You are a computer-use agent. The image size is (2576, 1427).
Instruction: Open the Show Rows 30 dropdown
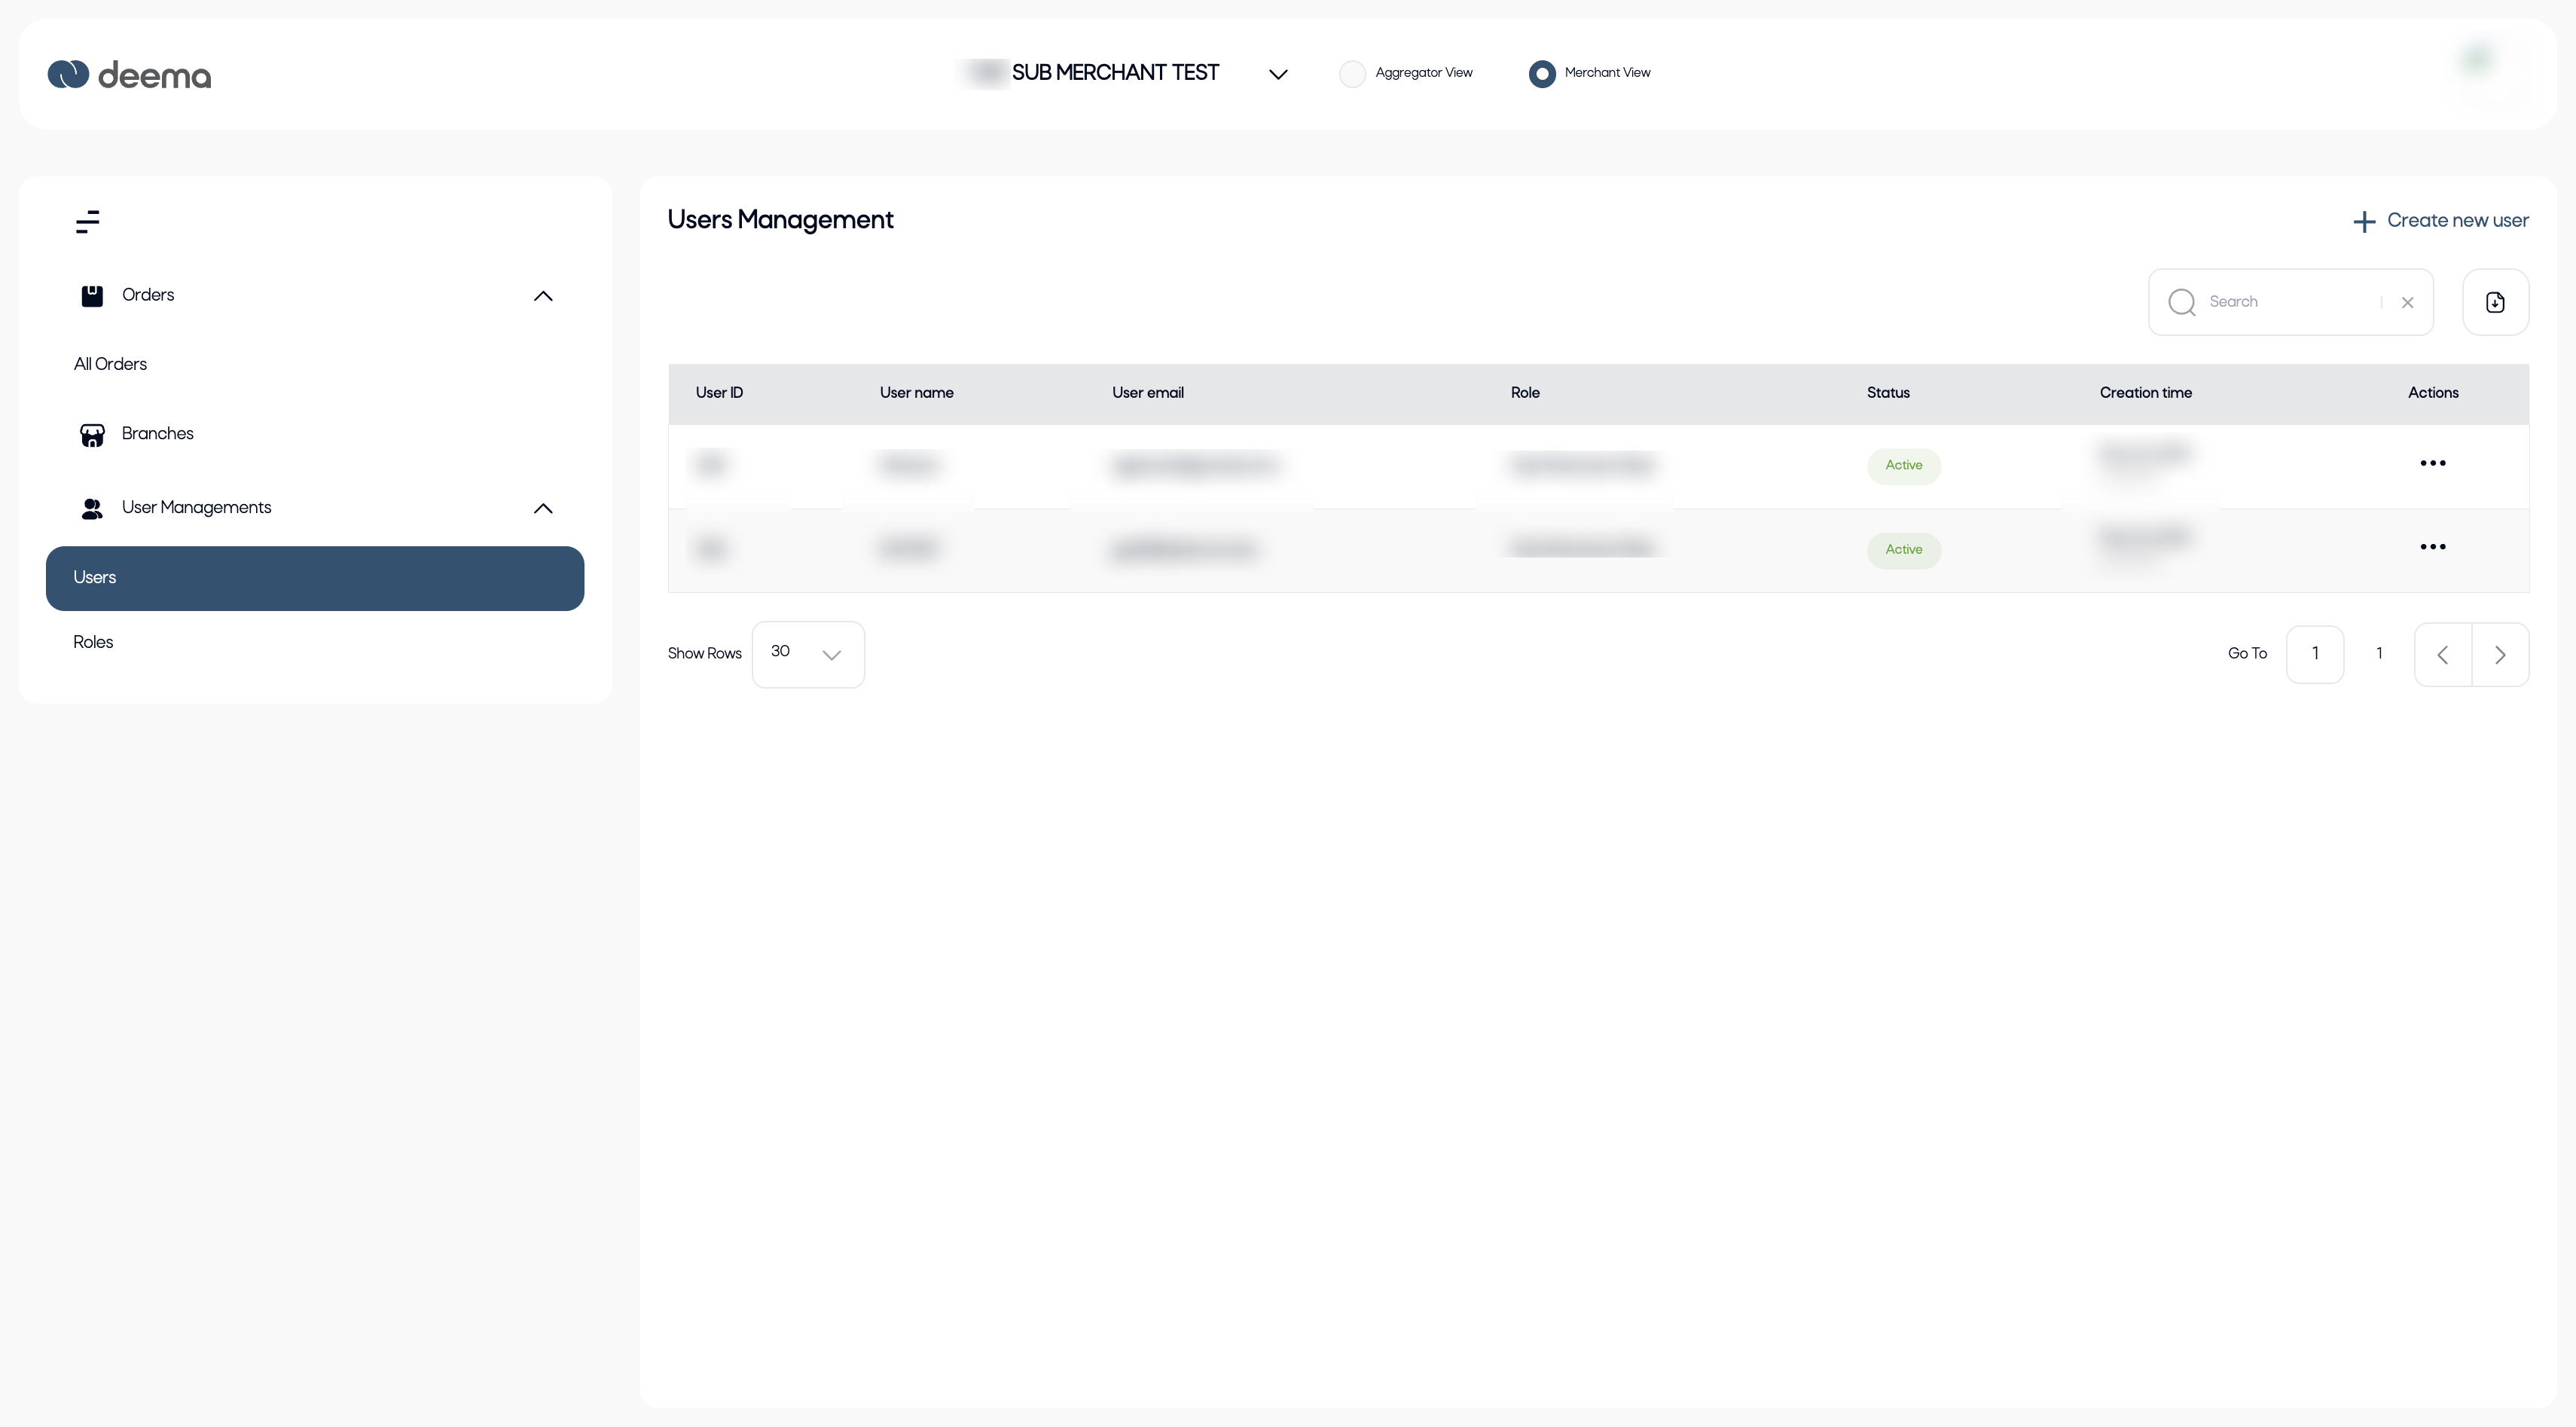click(x=807, y=654)
